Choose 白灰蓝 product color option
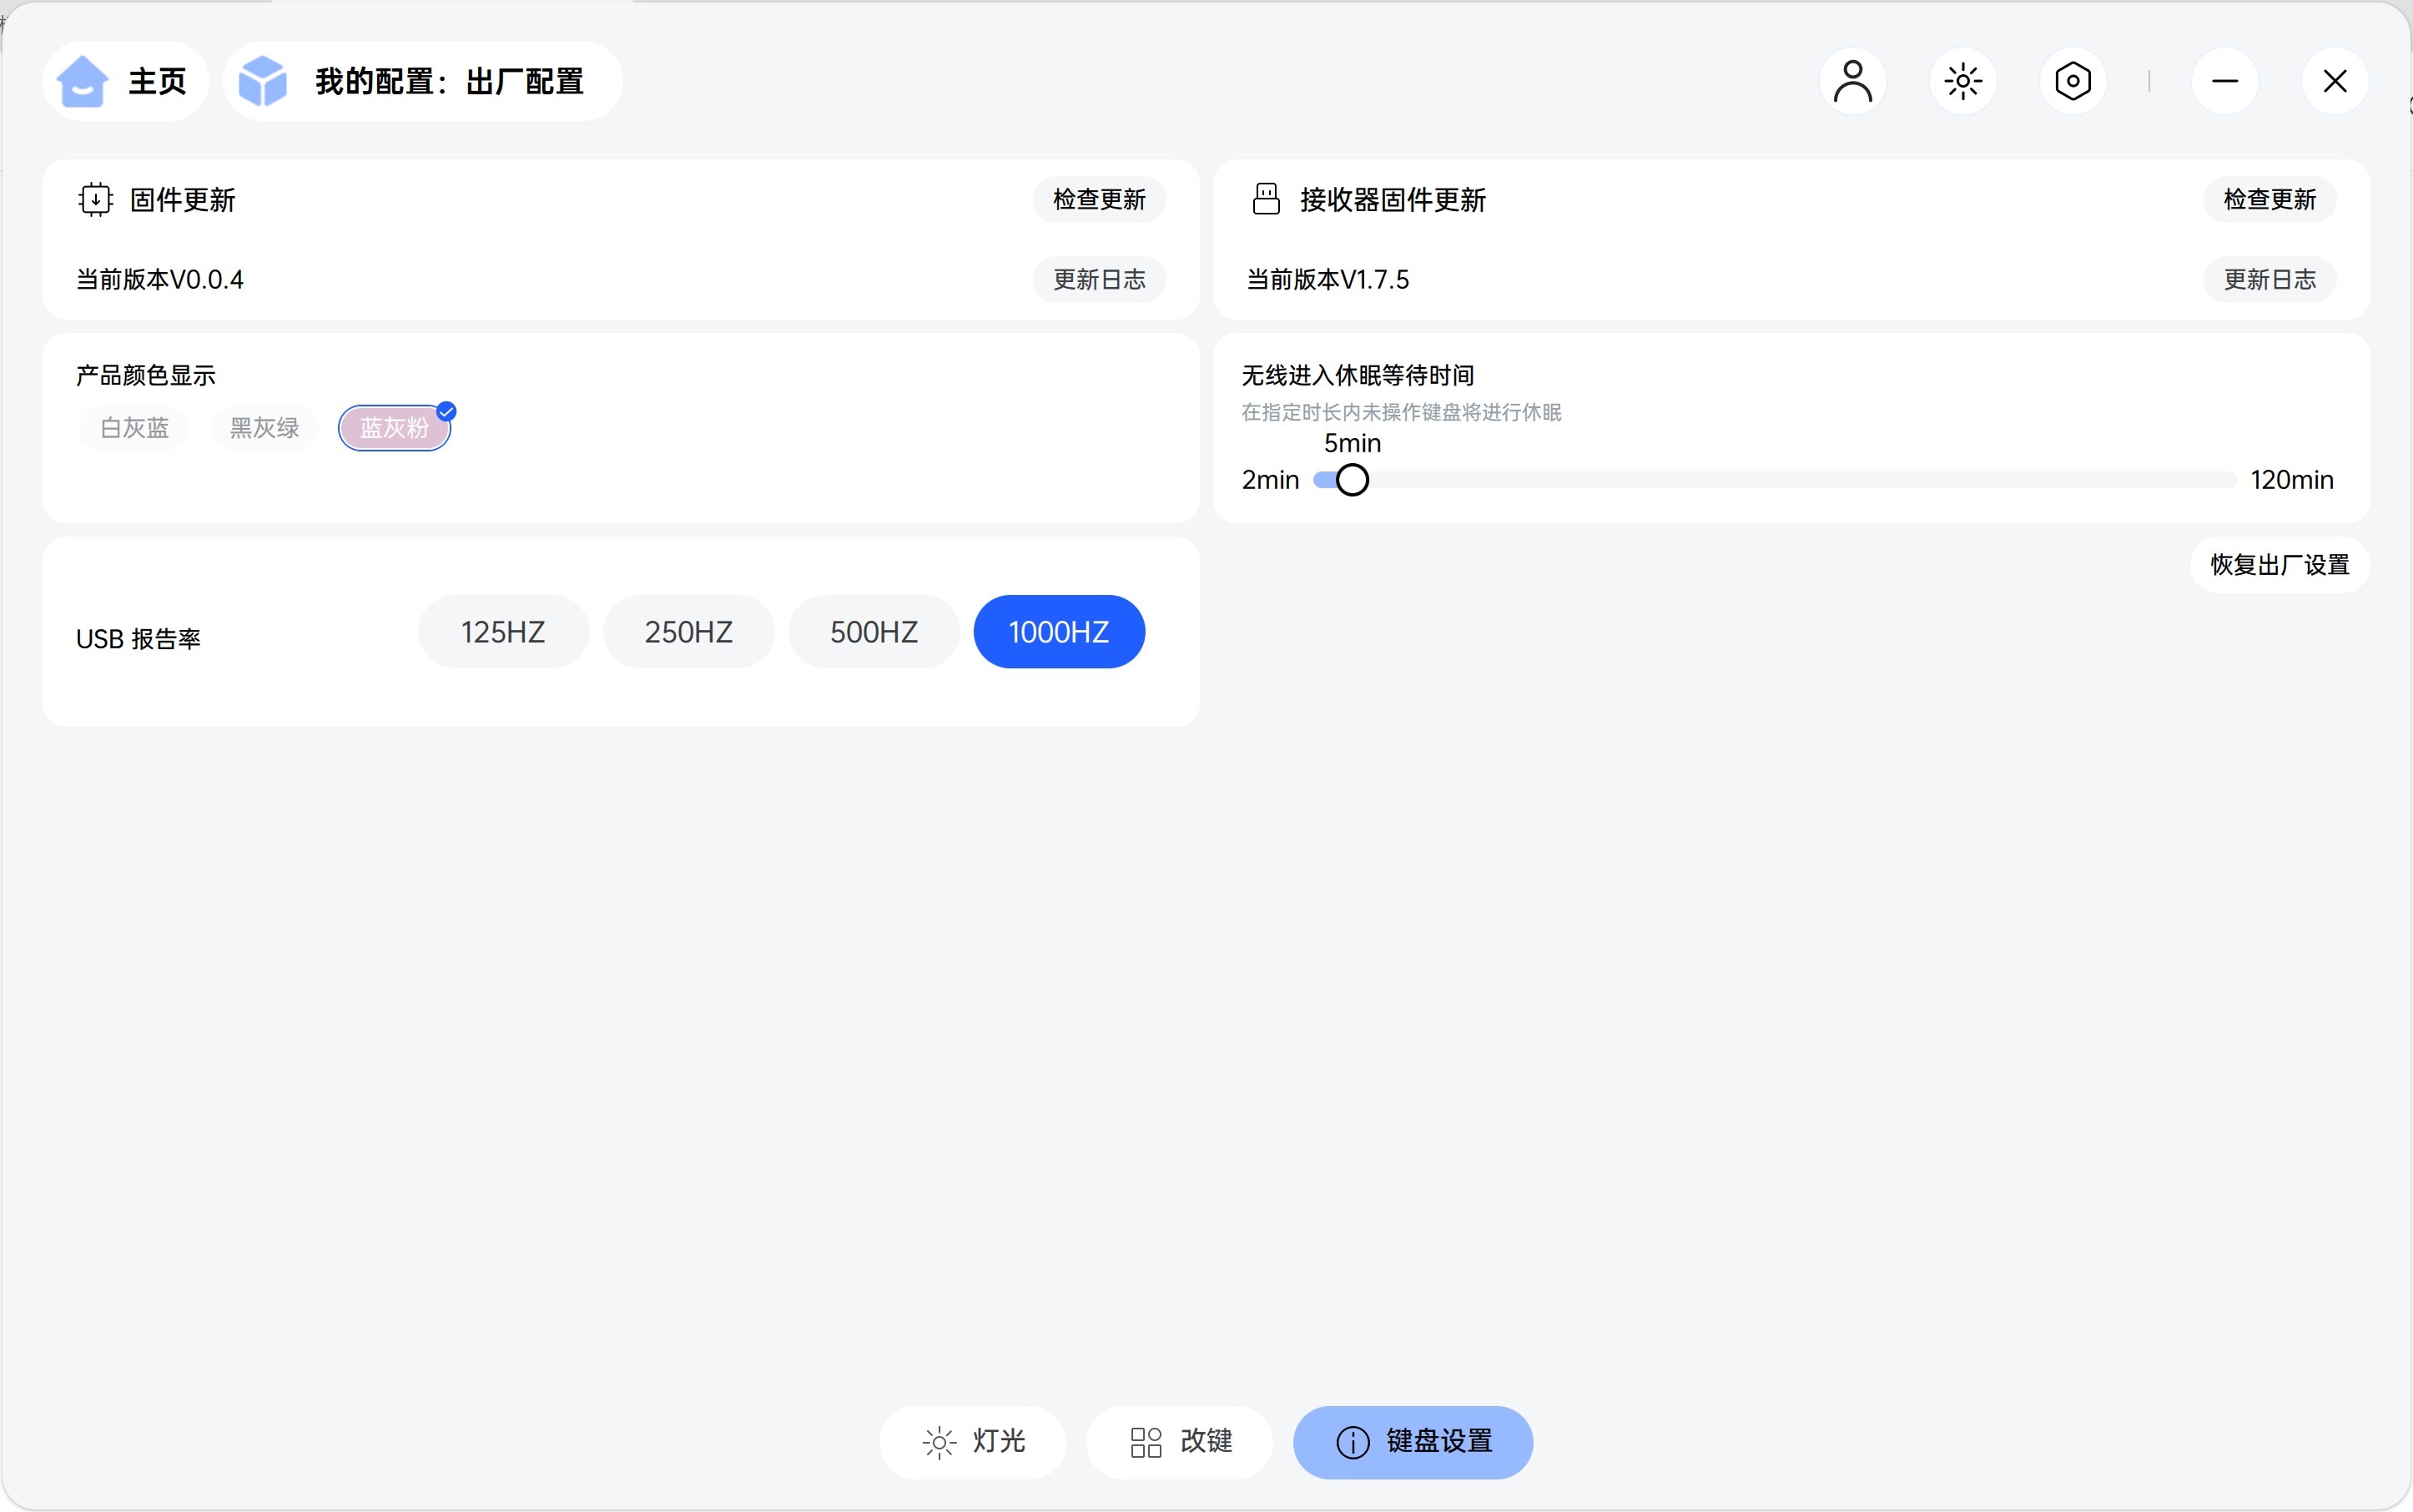The image size is (2413, 1512). coord(134,428)
